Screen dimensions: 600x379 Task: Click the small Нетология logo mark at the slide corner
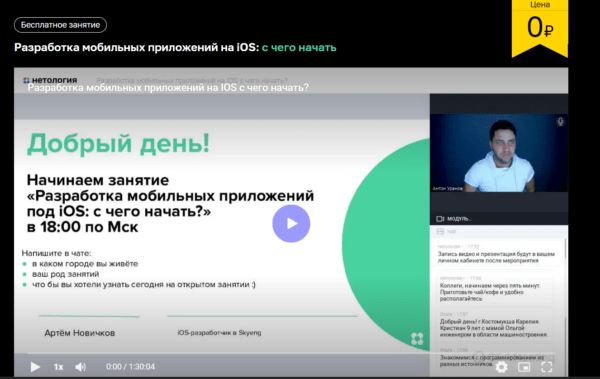click(417, 339)
